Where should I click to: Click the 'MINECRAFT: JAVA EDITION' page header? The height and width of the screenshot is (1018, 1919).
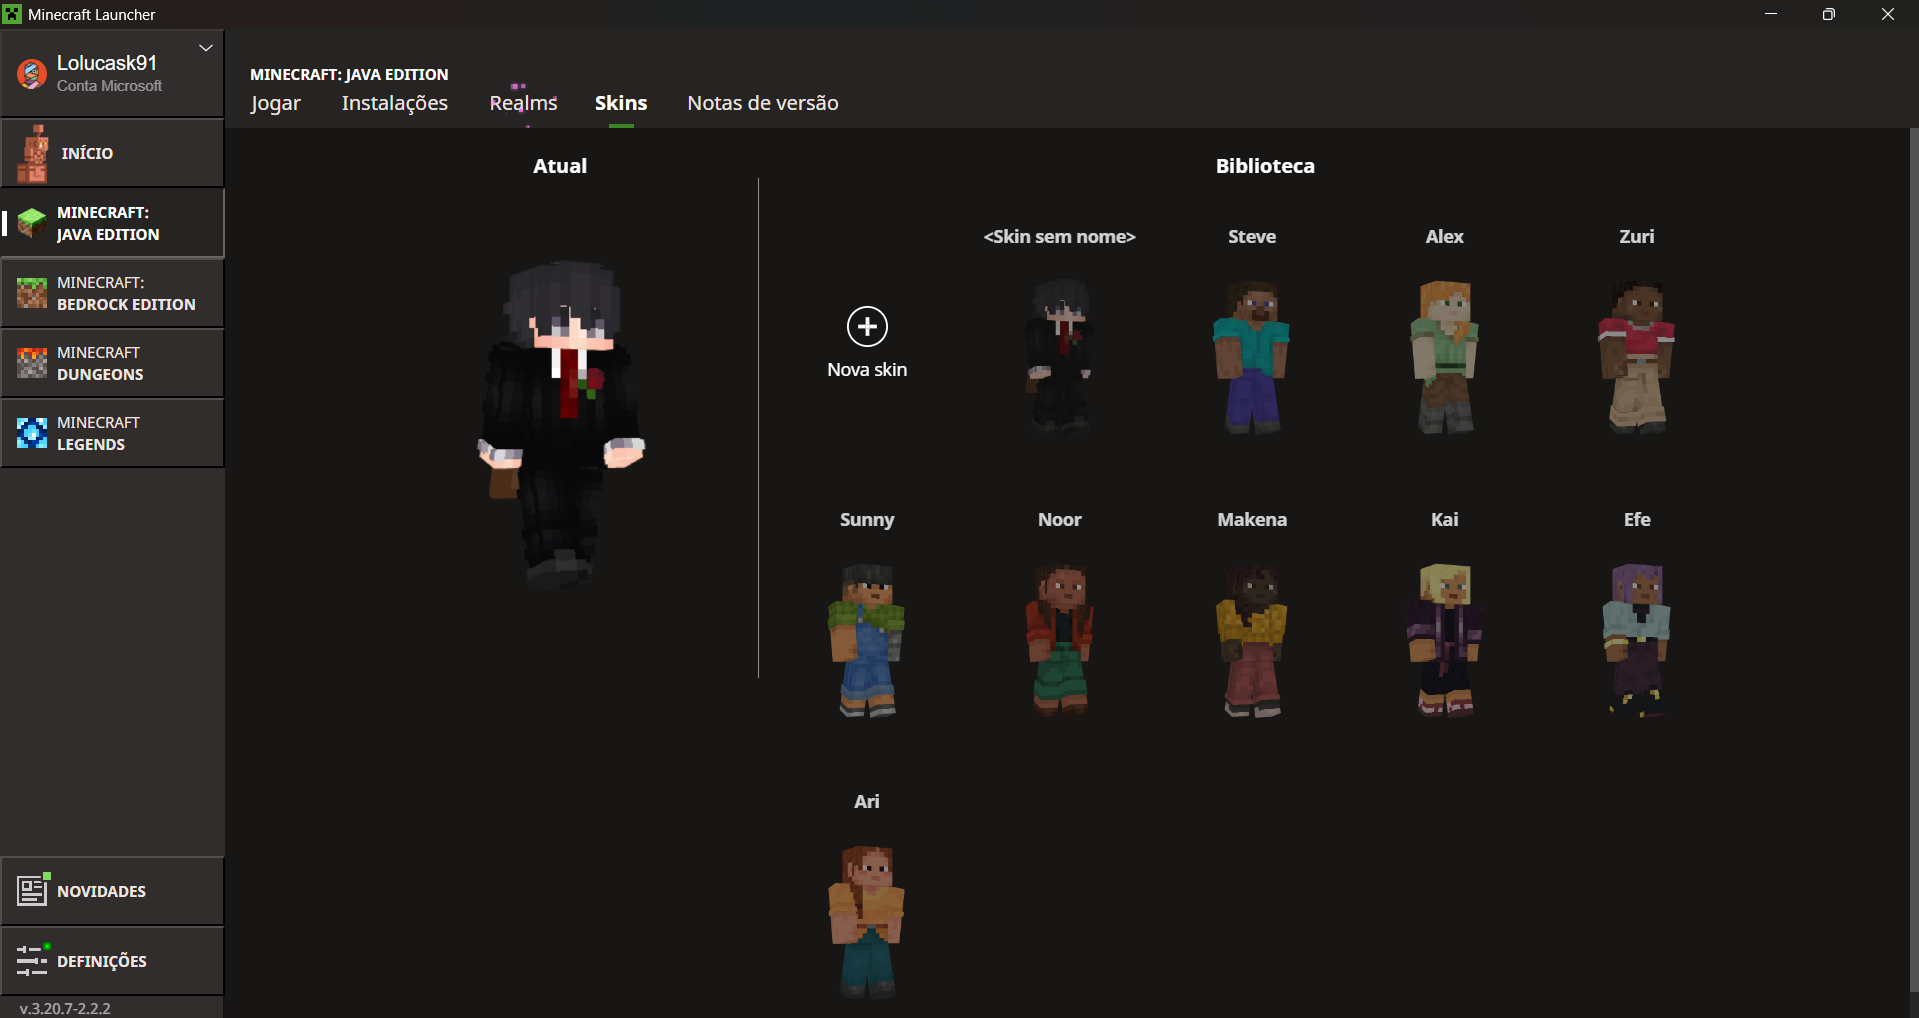(349, 74)
